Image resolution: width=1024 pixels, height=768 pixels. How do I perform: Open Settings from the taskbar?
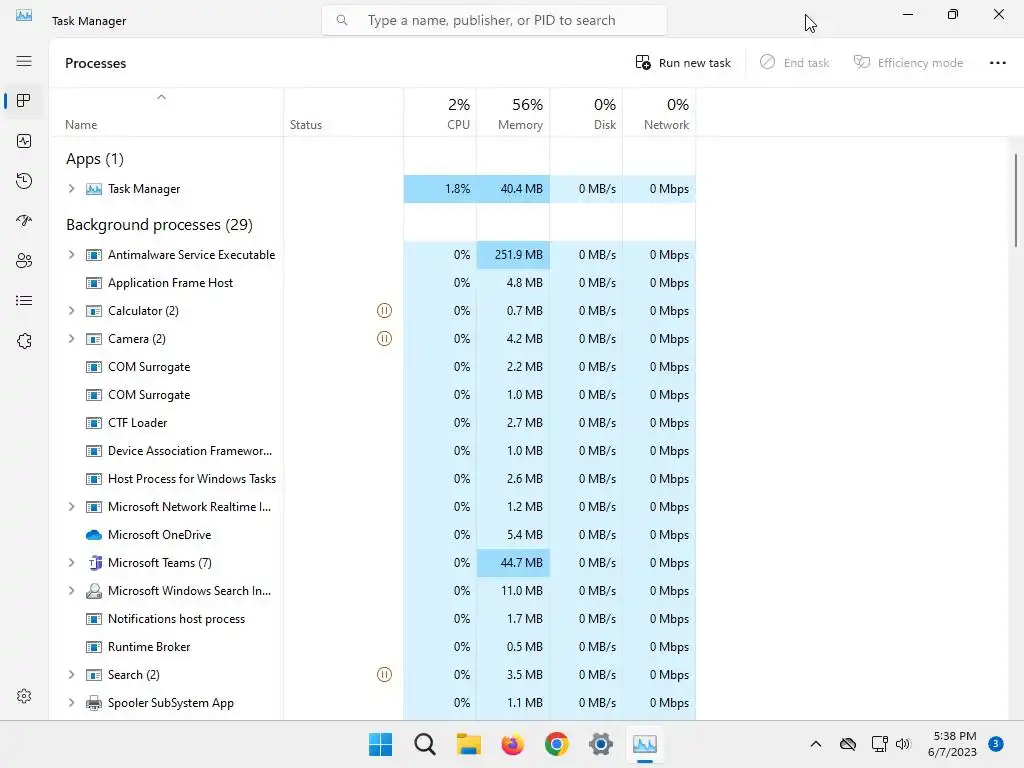point(600,744)
